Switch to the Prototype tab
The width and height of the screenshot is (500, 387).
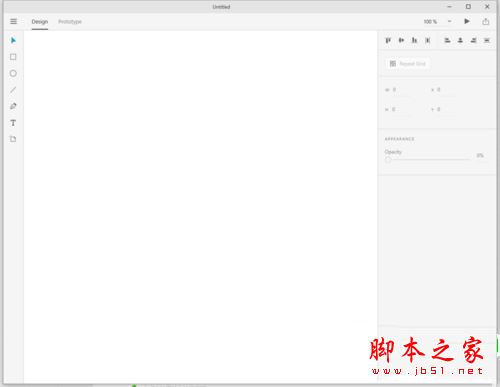coord(70,22)
